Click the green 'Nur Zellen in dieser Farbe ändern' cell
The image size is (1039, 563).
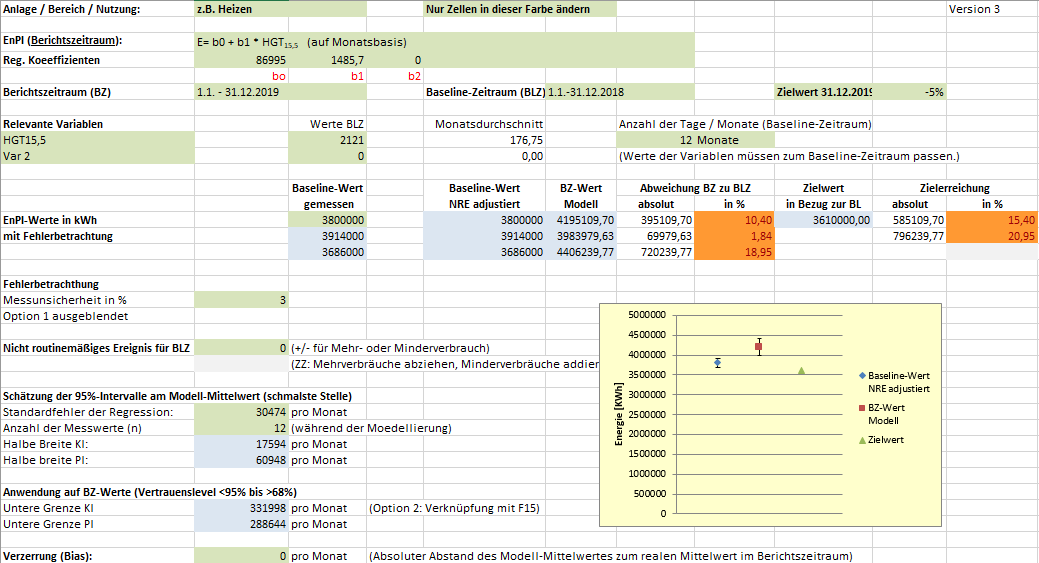coord(520,9)
